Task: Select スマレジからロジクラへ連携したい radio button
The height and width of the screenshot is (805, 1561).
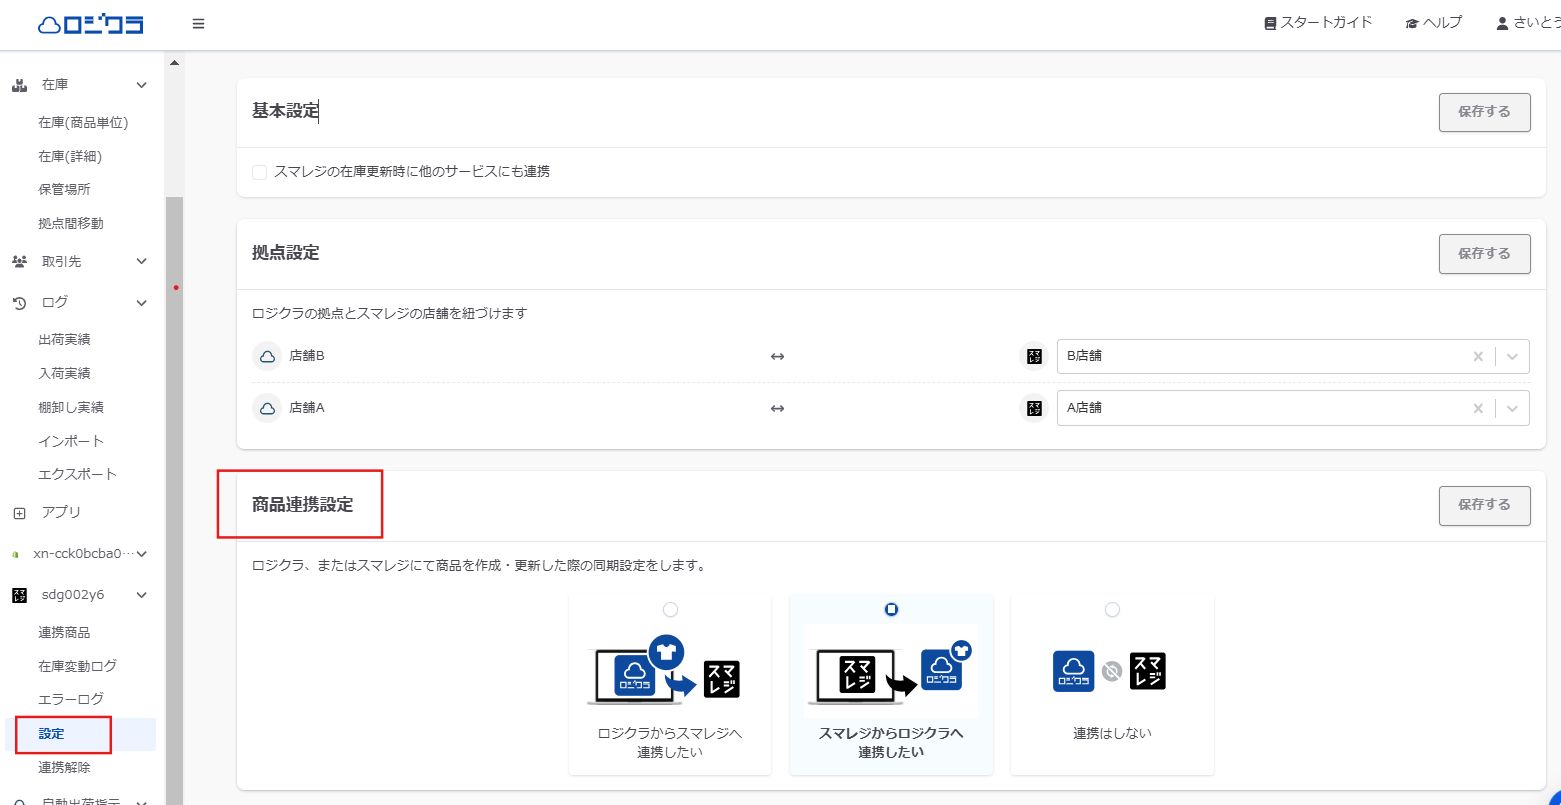Action: tap(891, 610)
